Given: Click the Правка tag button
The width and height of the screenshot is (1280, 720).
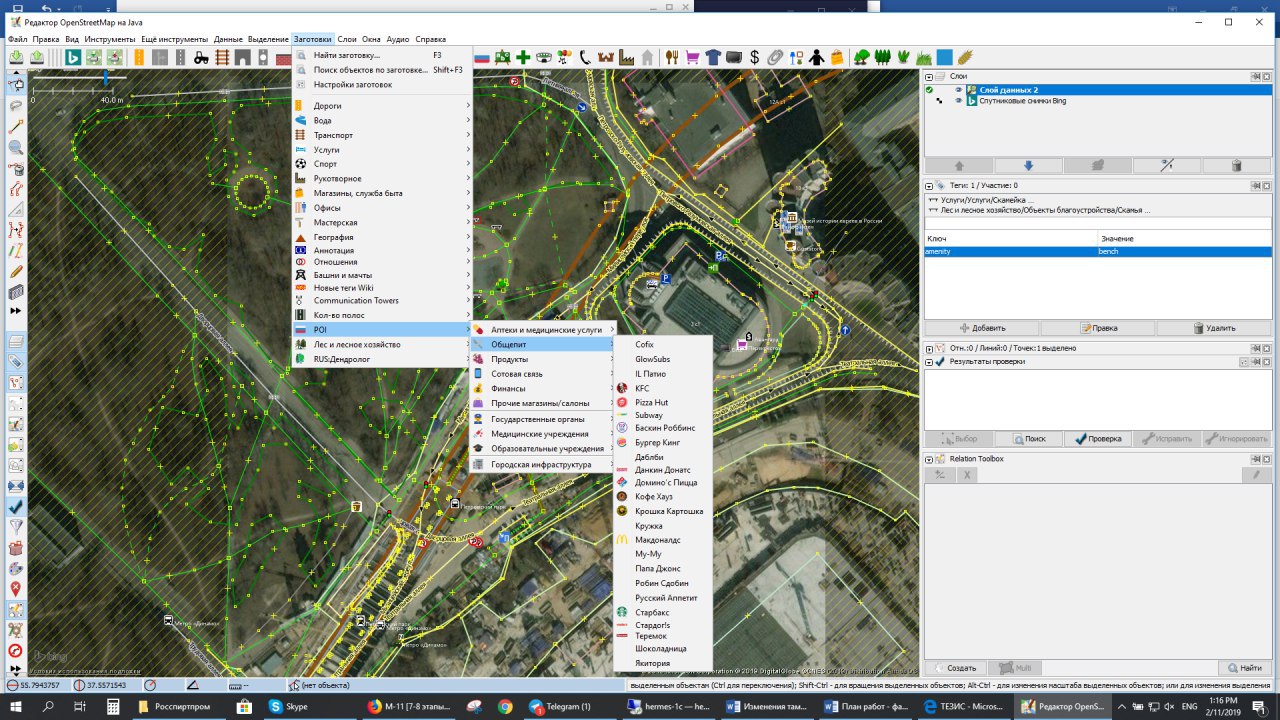Looking at the screenshot, I should (1098, 327).
